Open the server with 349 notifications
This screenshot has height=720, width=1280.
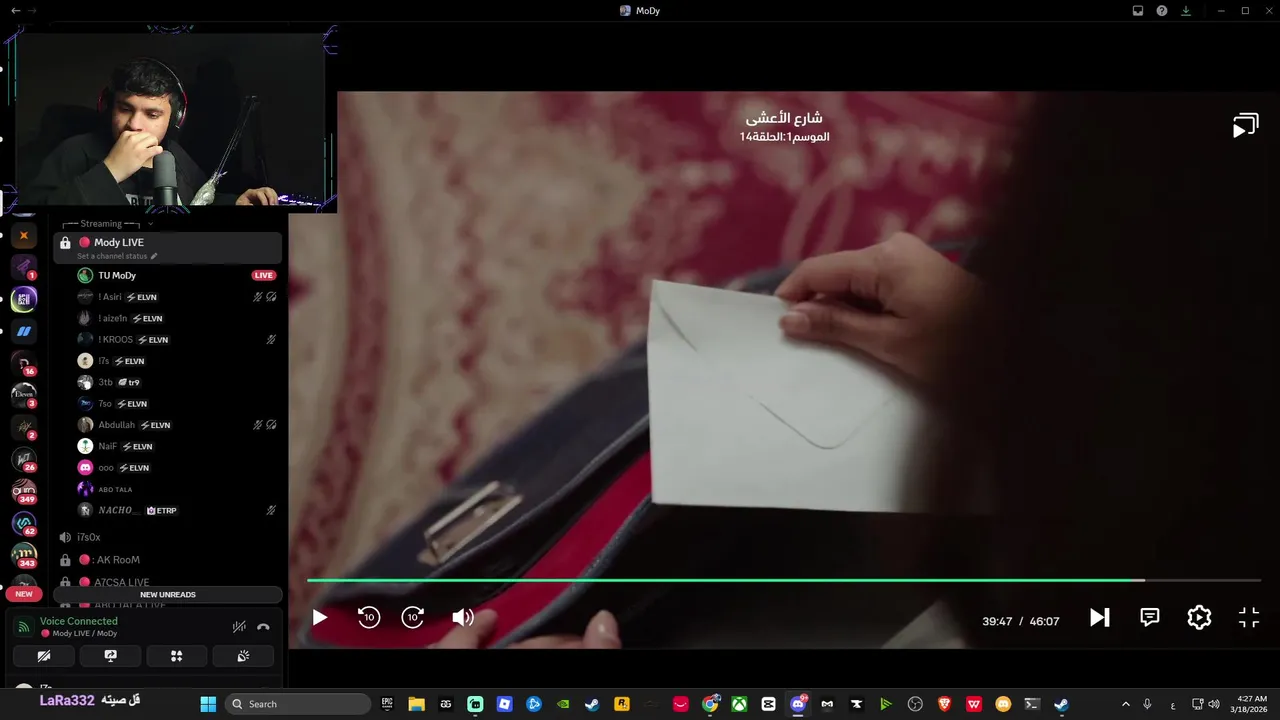click(x=23, y=492)
